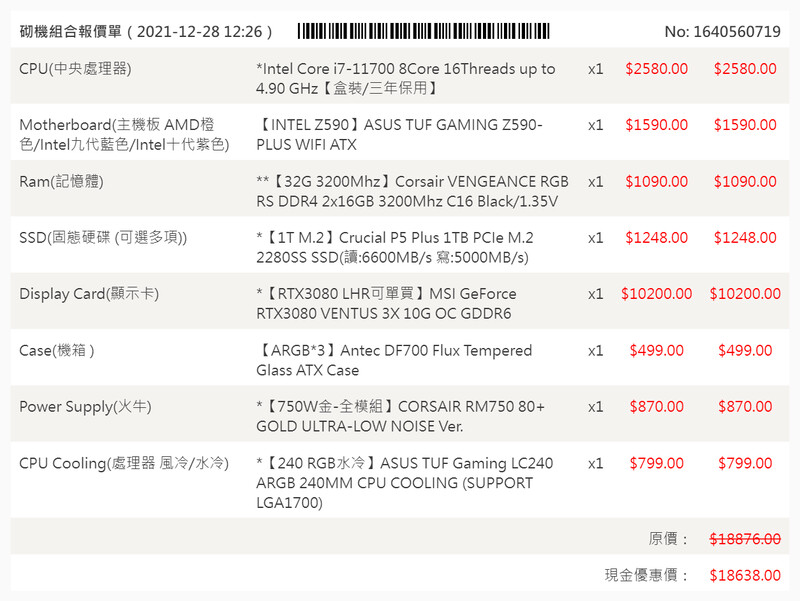The height and width of the screenshot is (601, 800).
Task: Select the SSD(固態硬碟) category label
Action: point(103,237)
